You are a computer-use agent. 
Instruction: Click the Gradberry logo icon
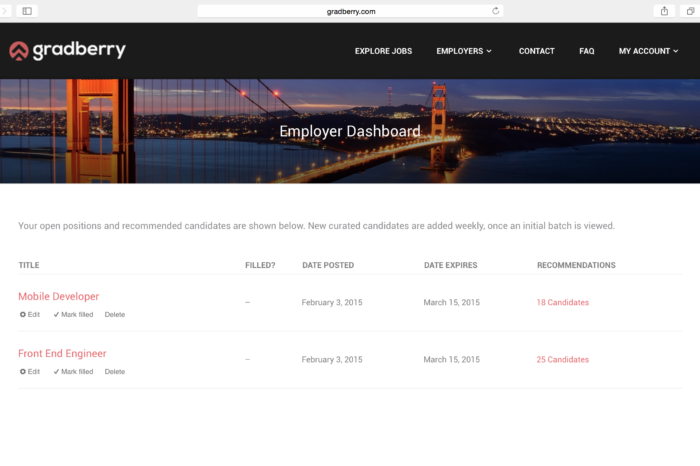(x=19, y=50)
